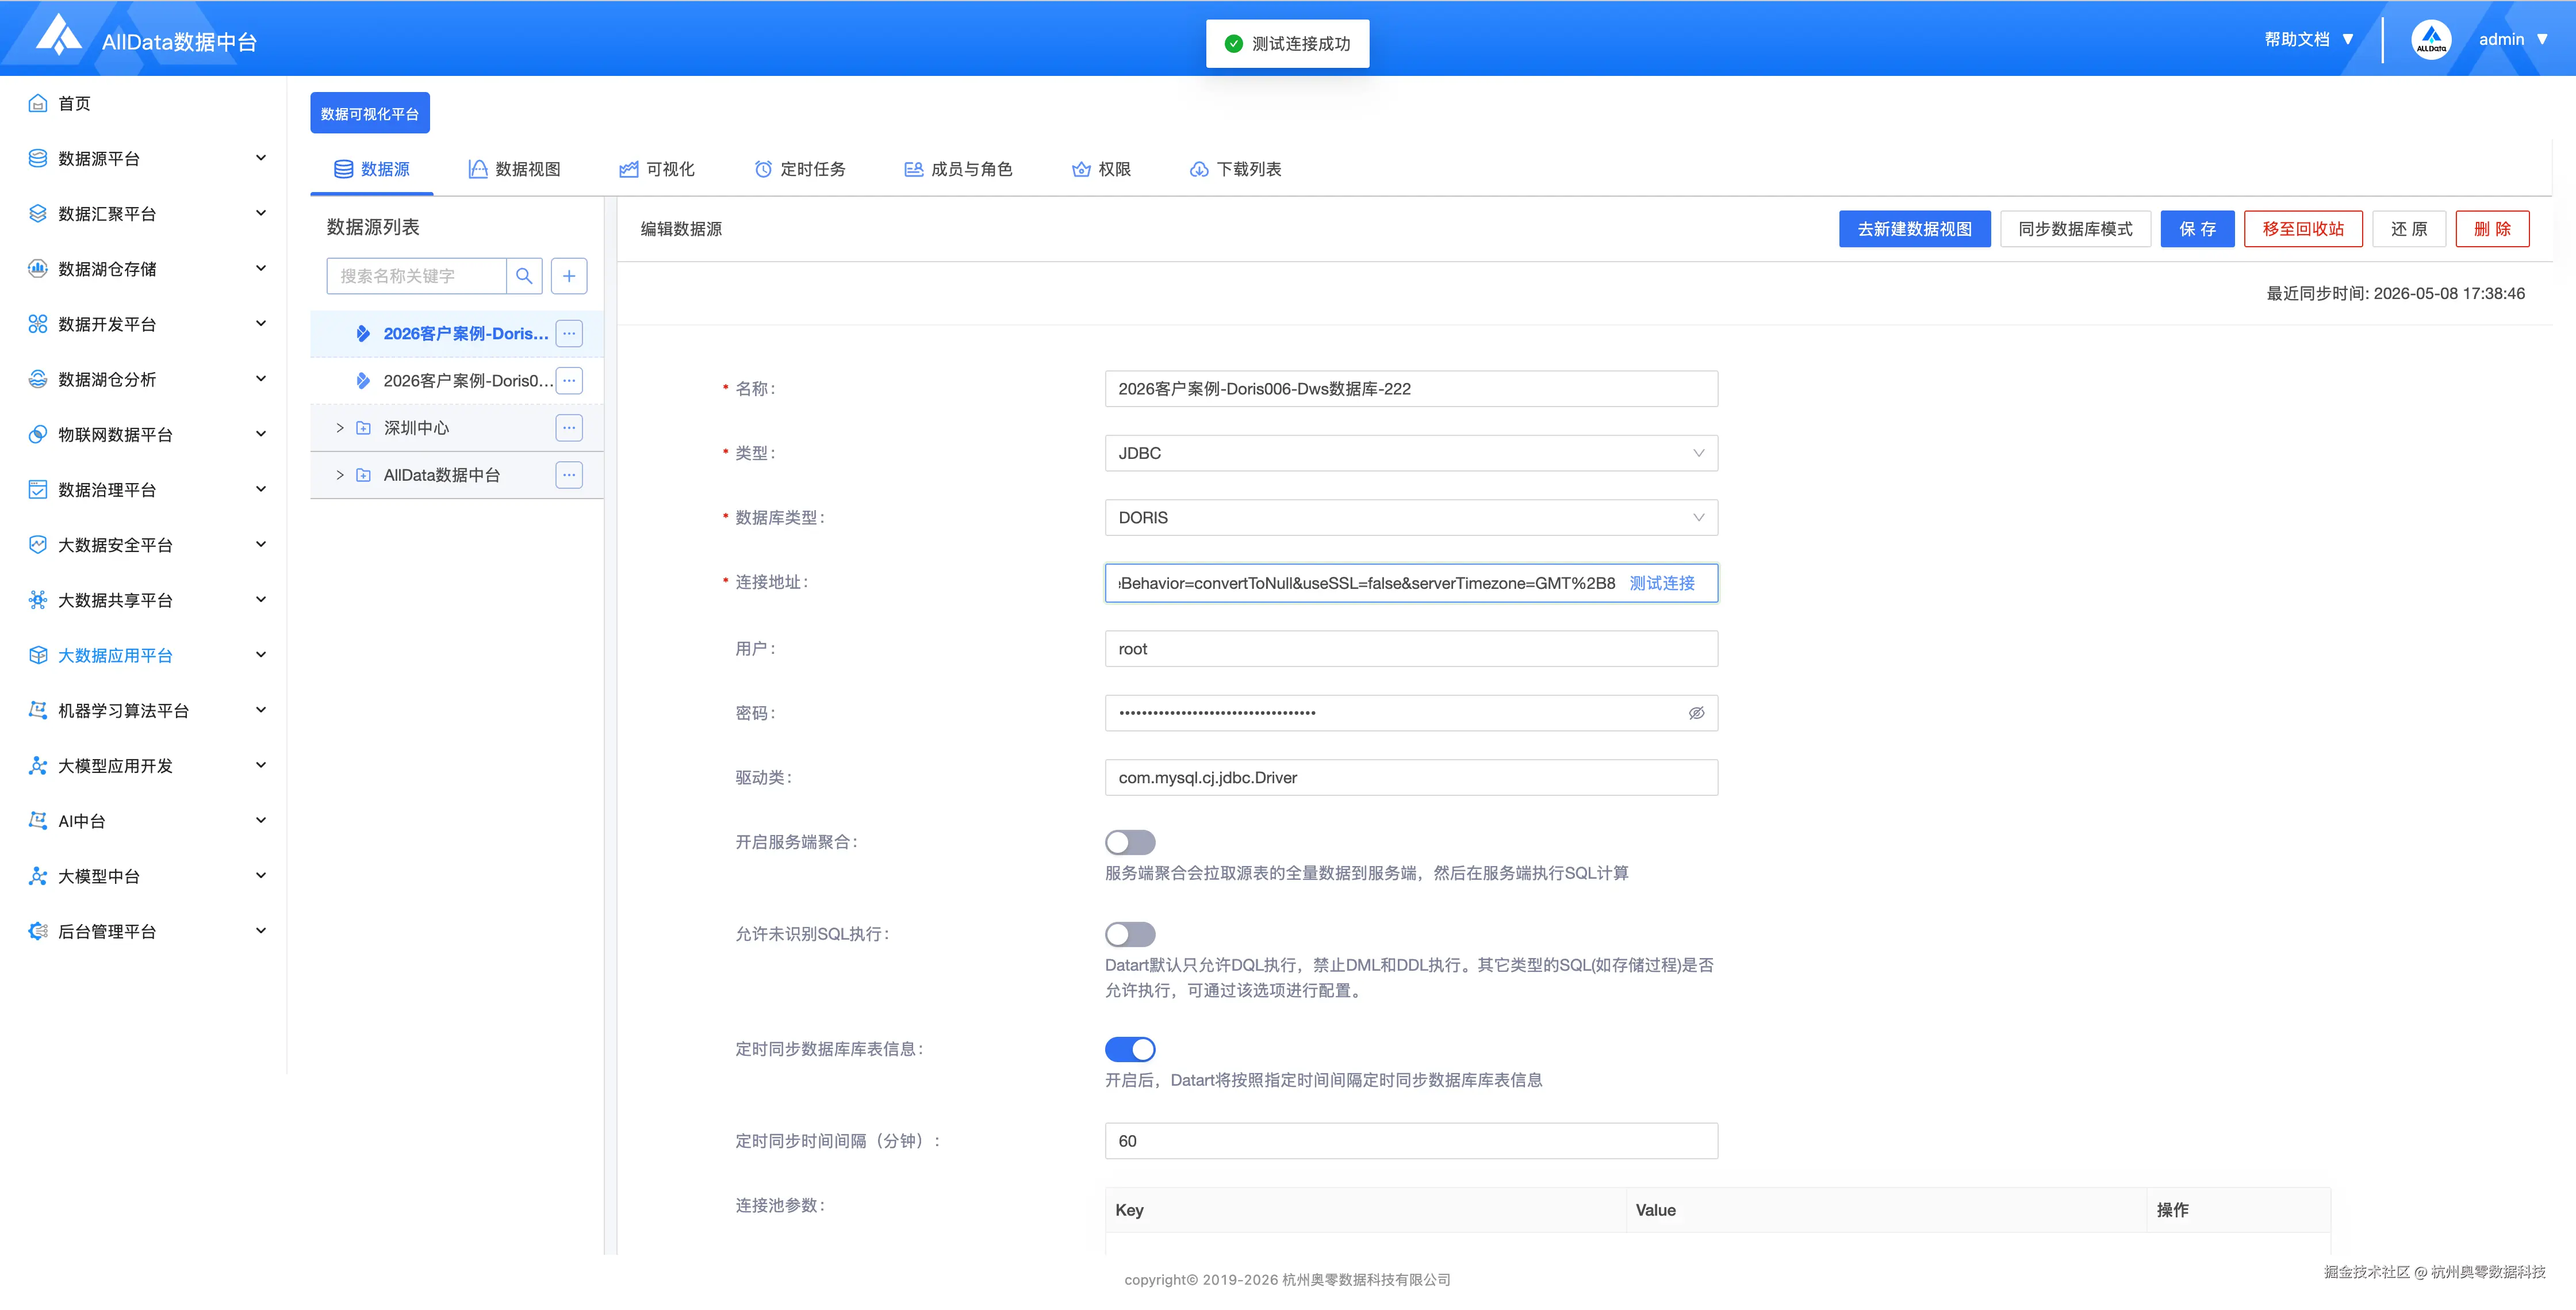Click the AllData logo in header
Image resolution: width=2576 pixels, height=1310 pixels.
[x=59, y=36]
